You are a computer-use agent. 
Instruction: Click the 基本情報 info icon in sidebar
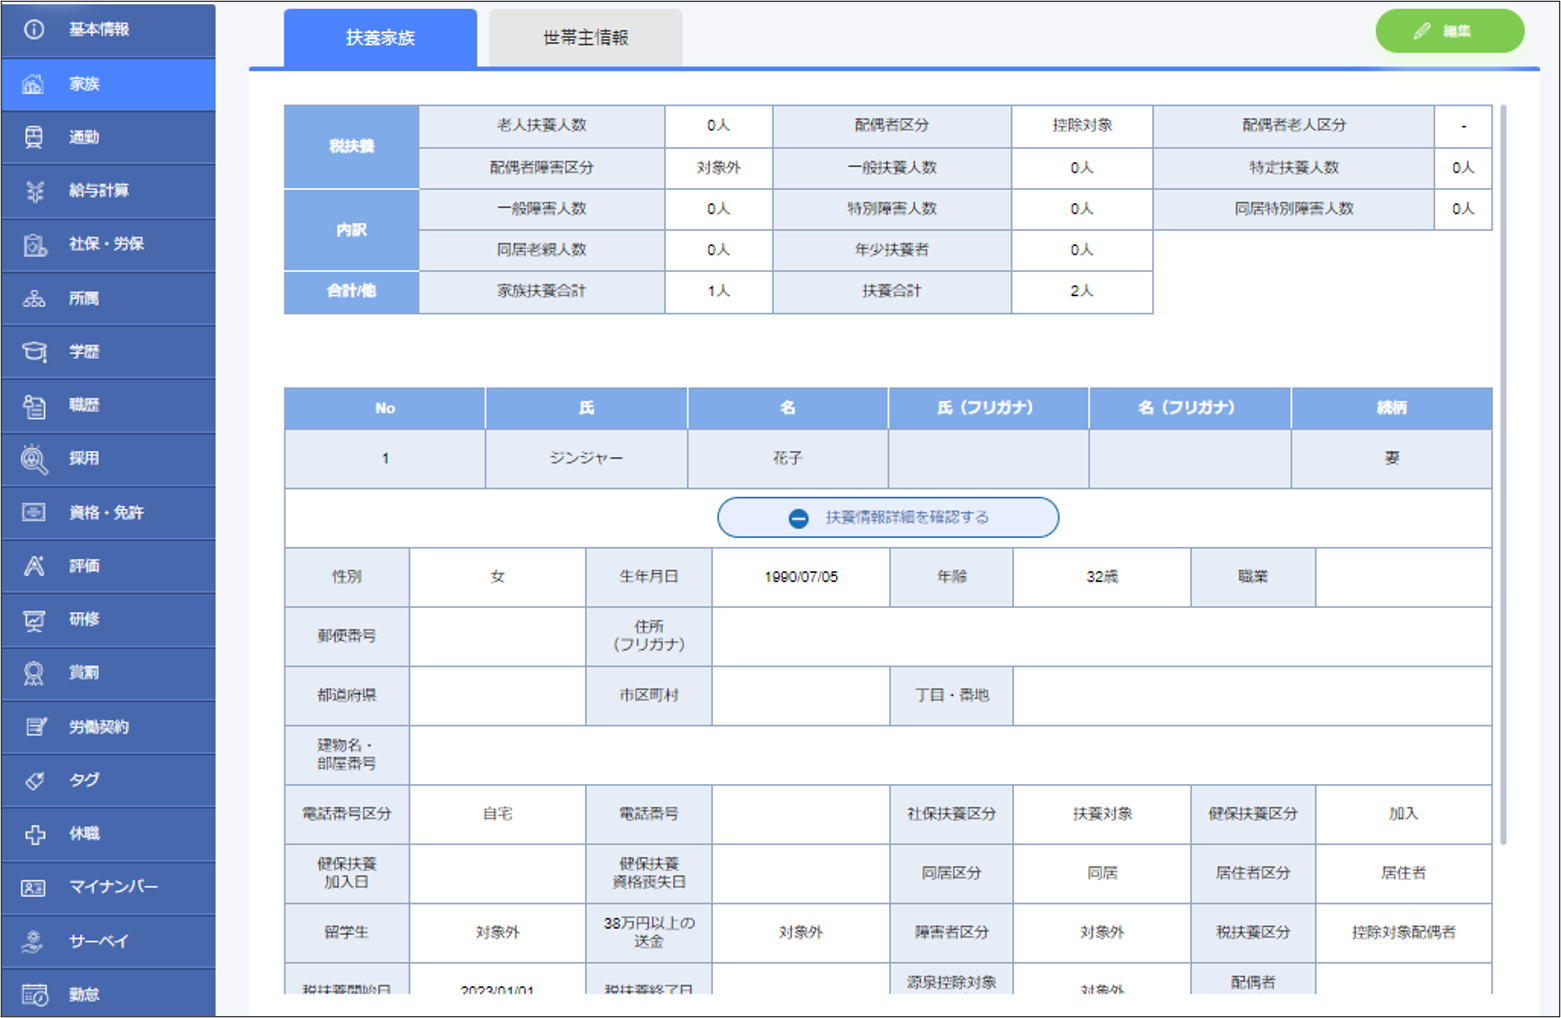34,30
